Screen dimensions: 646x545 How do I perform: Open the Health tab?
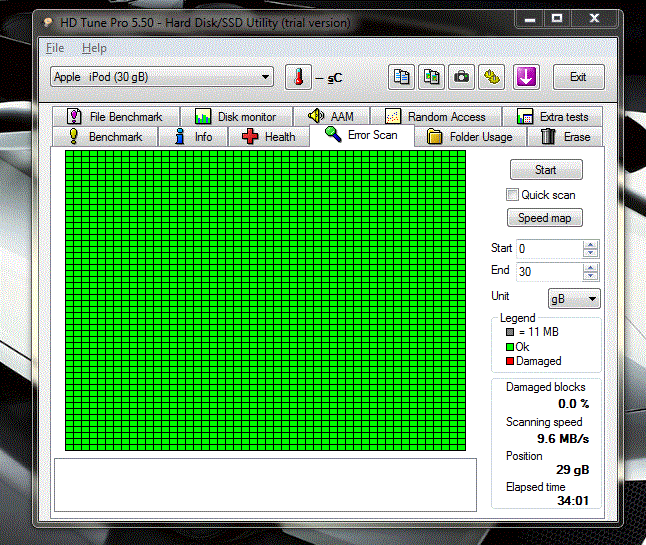268,137
